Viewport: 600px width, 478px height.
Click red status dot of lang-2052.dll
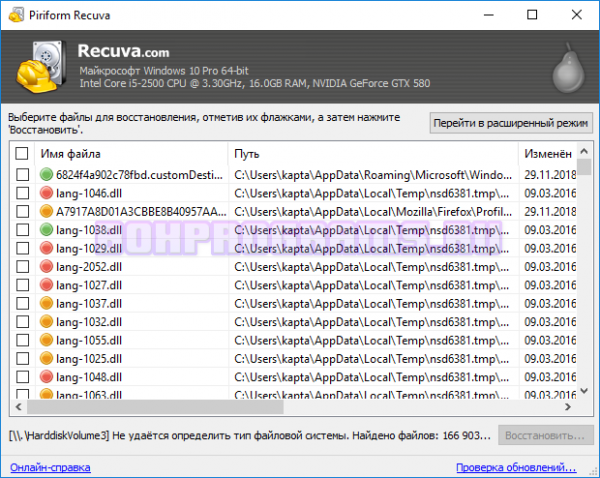[x=46, y=266]
